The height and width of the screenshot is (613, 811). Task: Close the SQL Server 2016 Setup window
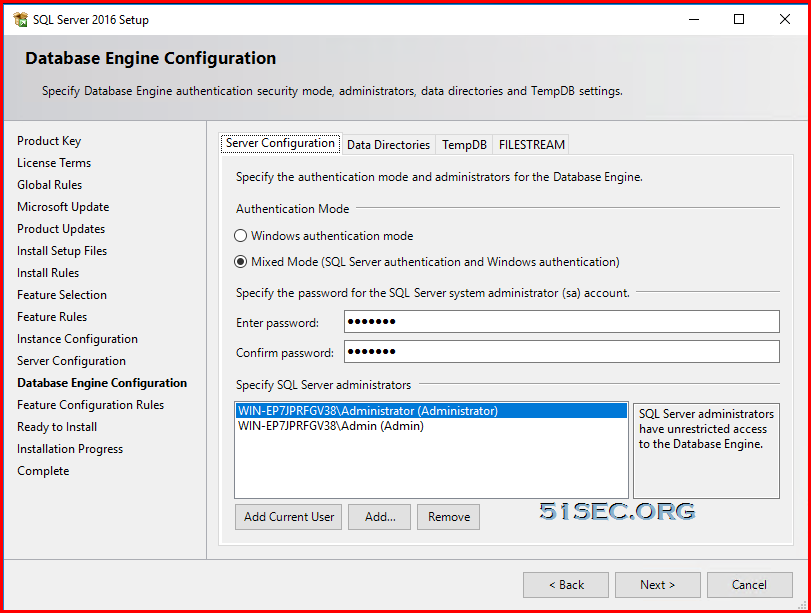[x=785, y=20]
